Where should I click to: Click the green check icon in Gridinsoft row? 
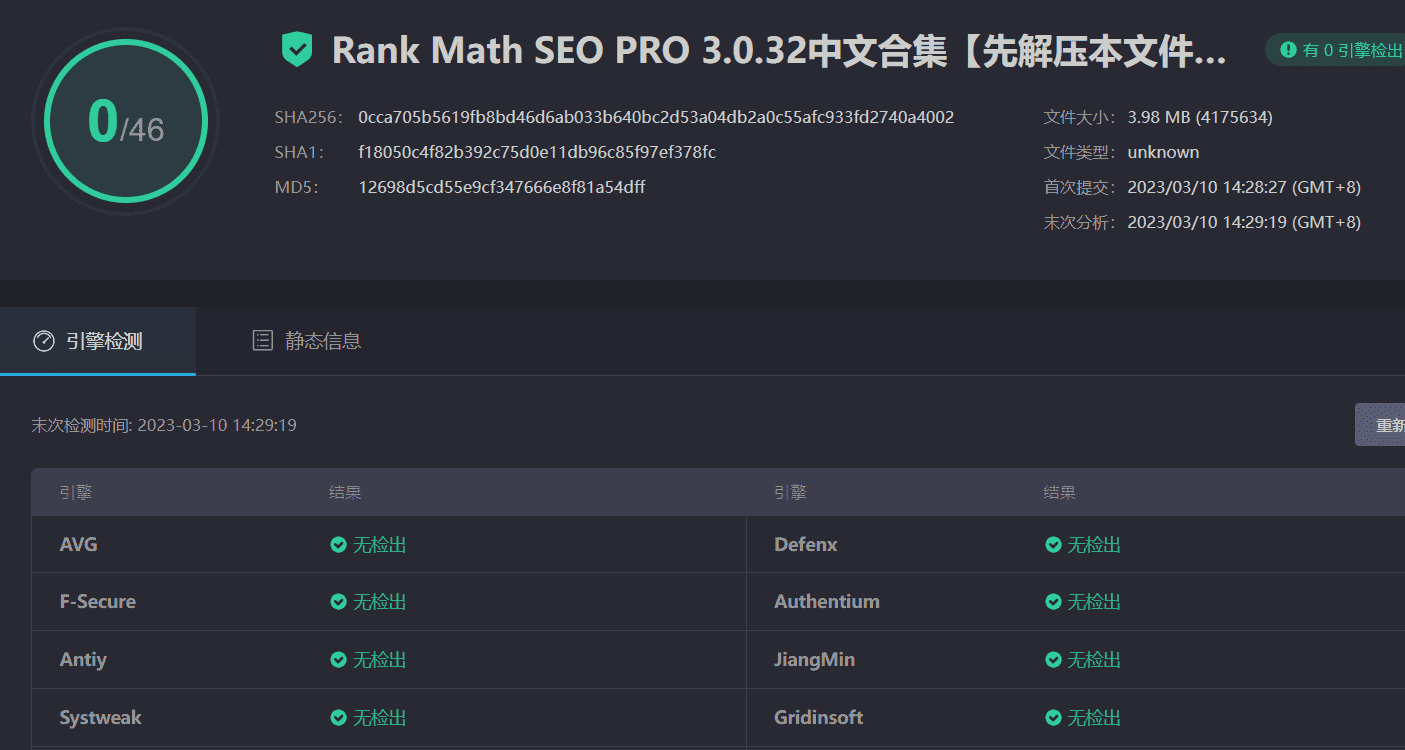point(1053,718)
